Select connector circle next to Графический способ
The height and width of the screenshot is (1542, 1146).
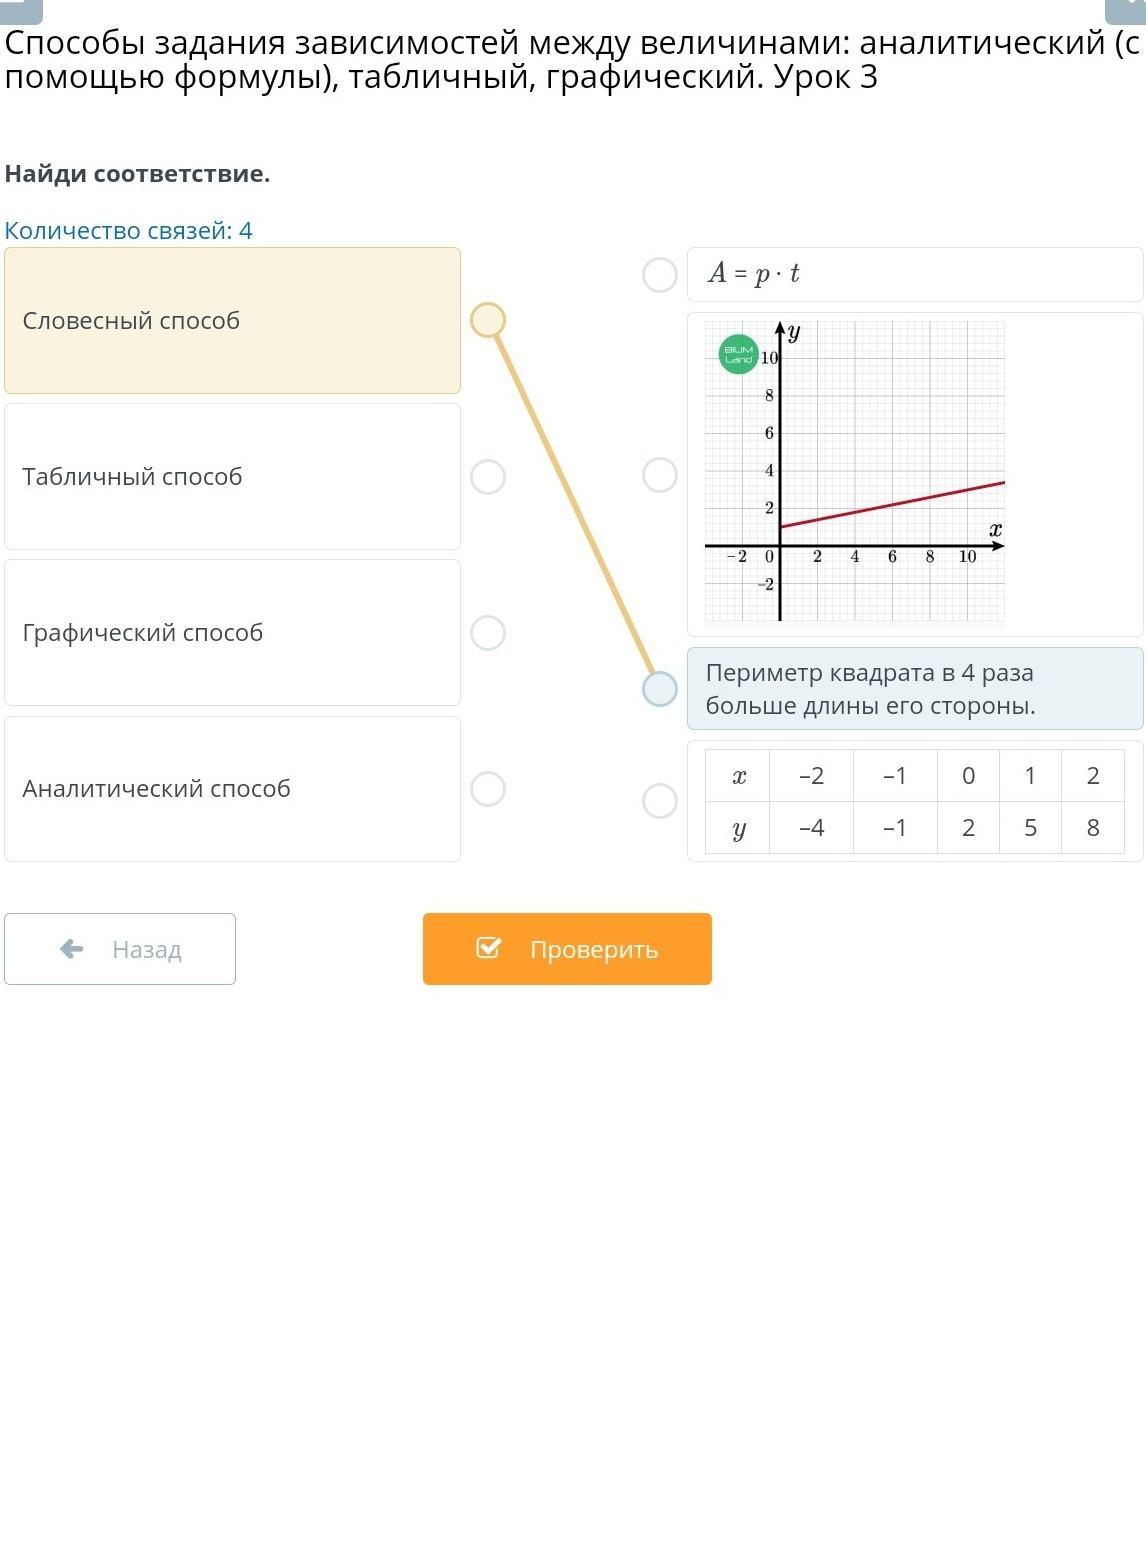488,633
